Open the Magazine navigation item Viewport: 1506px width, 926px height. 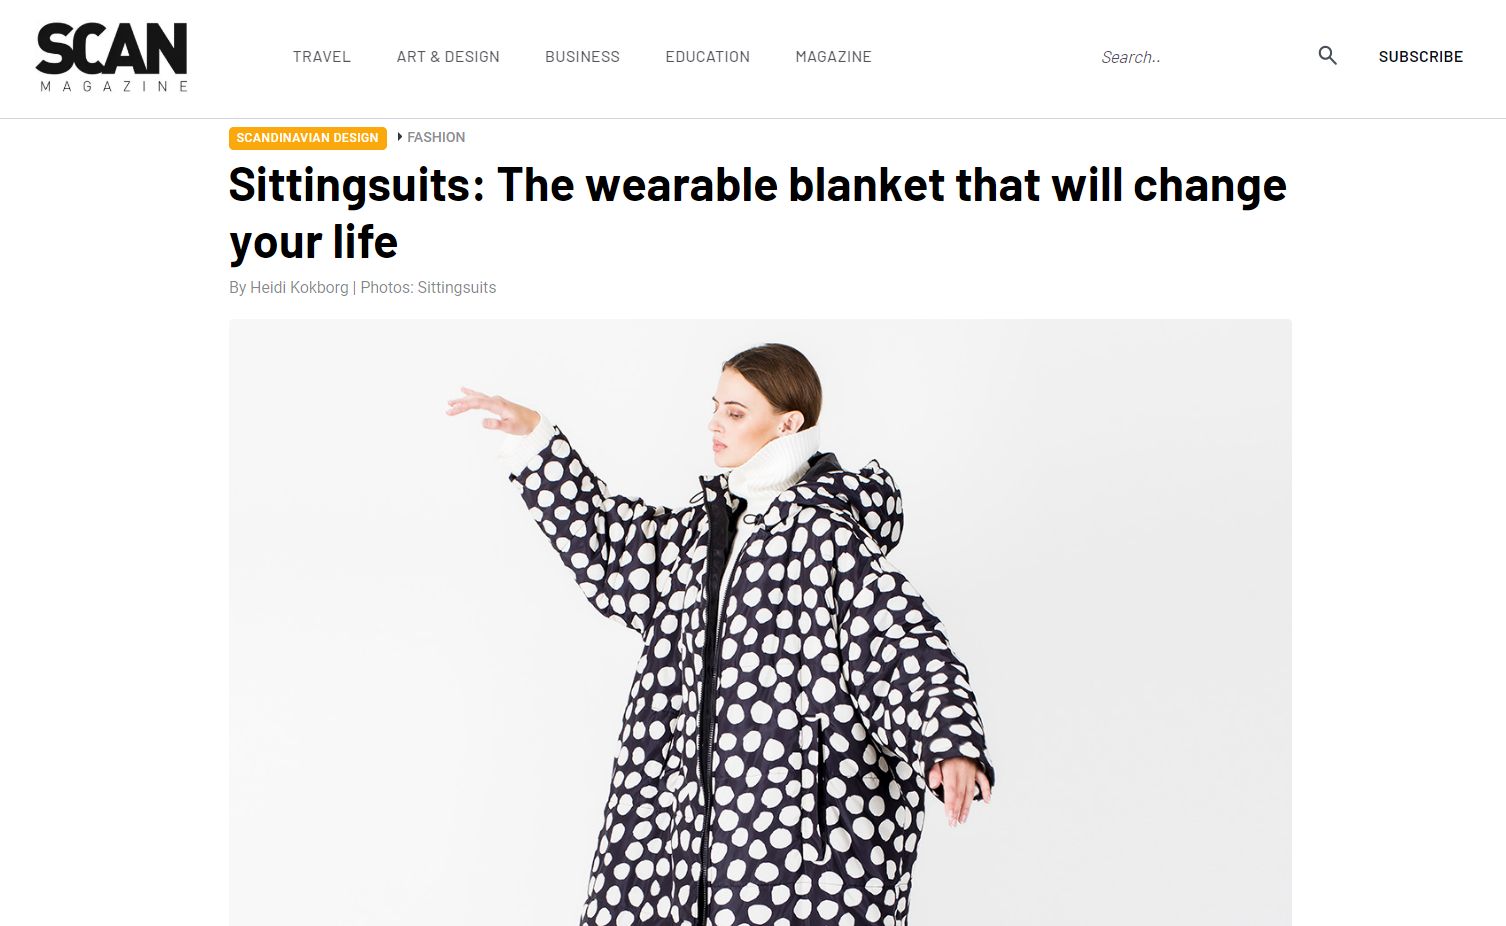pos(833,57)
